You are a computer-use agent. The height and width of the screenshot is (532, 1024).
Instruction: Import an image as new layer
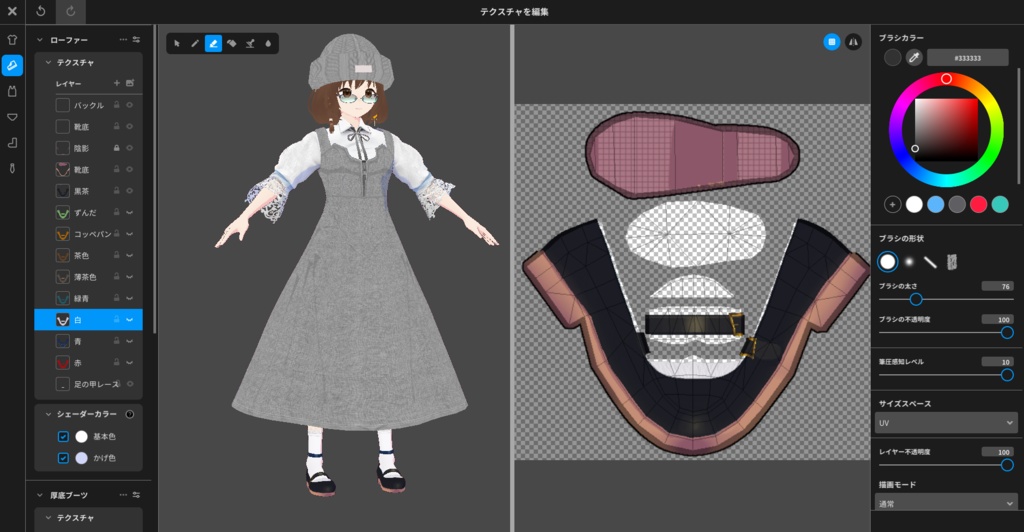(x=130, y=83)
